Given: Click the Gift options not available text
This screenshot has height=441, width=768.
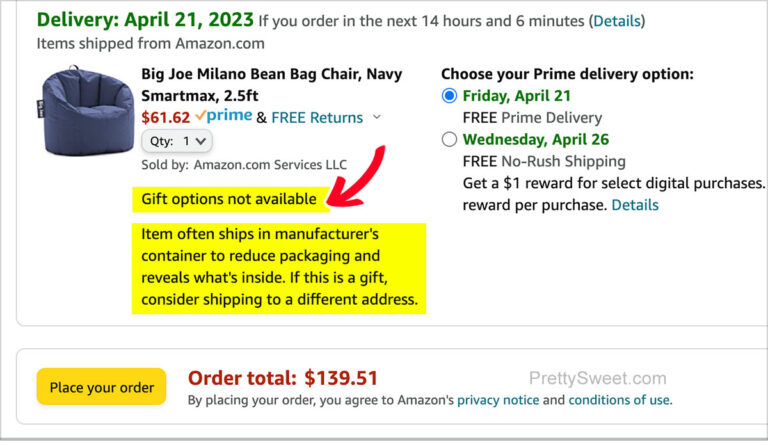Looking at the screenshot, I should pyautogui.click(x=229, y=199).
